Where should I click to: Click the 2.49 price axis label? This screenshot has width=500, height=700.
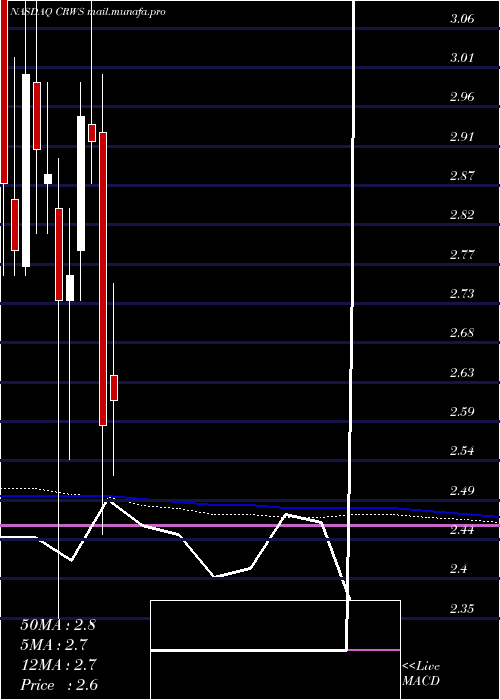[462, 491]
